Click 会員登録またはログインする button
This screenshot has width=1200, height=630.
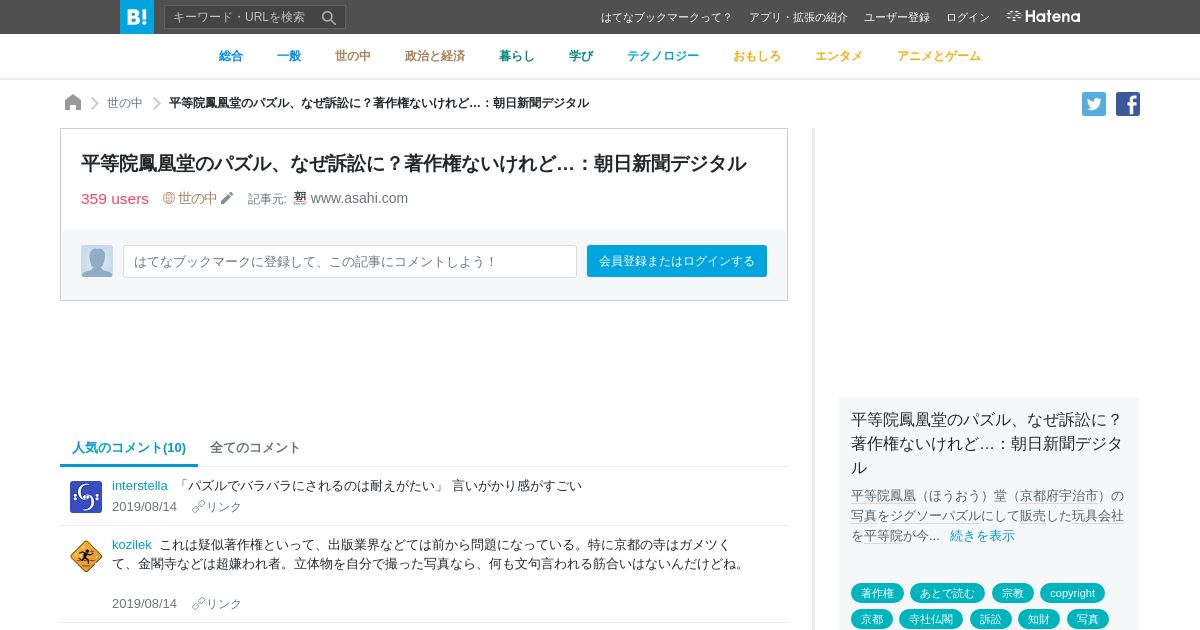pyautogui.click(x=677, y=261)
